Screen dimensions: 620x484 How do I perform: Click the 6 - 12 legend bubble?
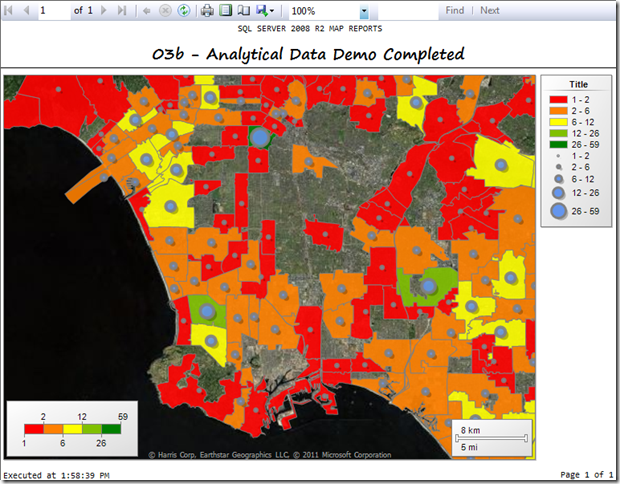pyautogui.click(x=558, y=179)
